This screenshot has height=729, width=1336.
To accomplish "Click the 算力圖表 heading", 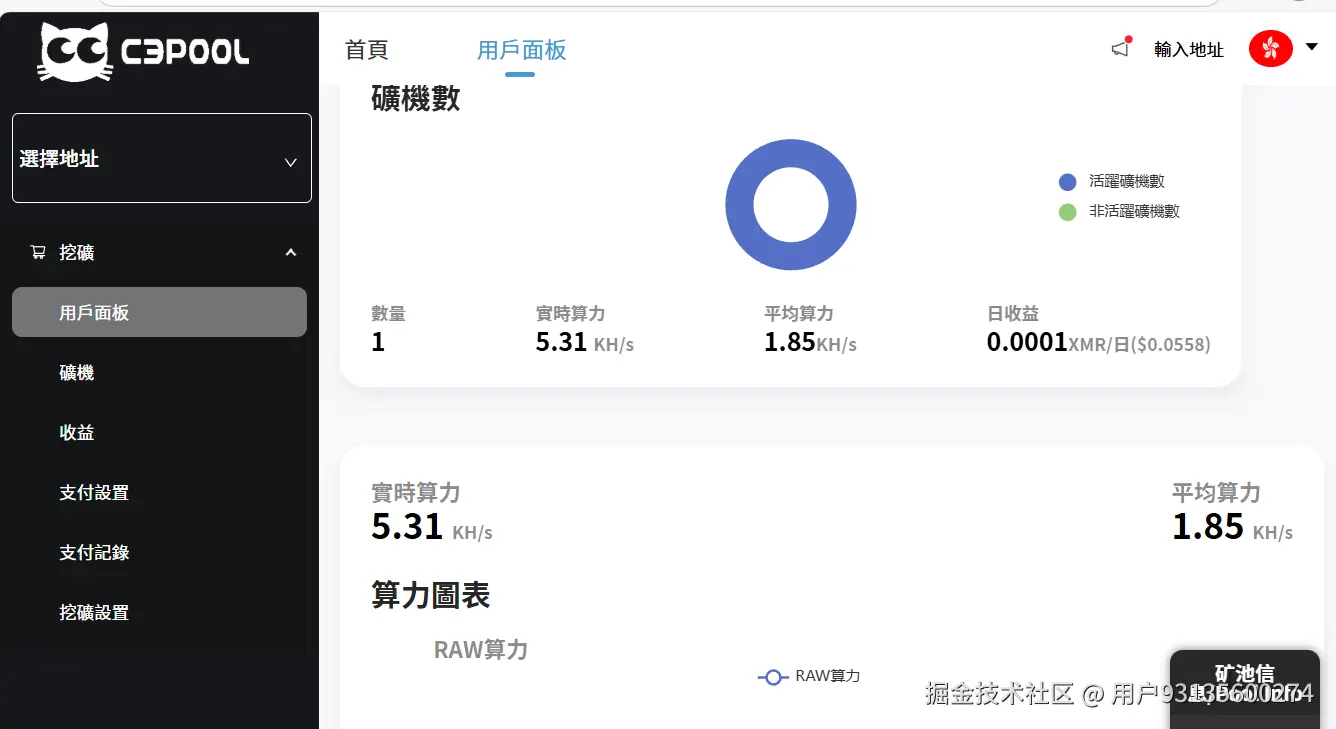I will pyautogui.click(x=431, y=596).
